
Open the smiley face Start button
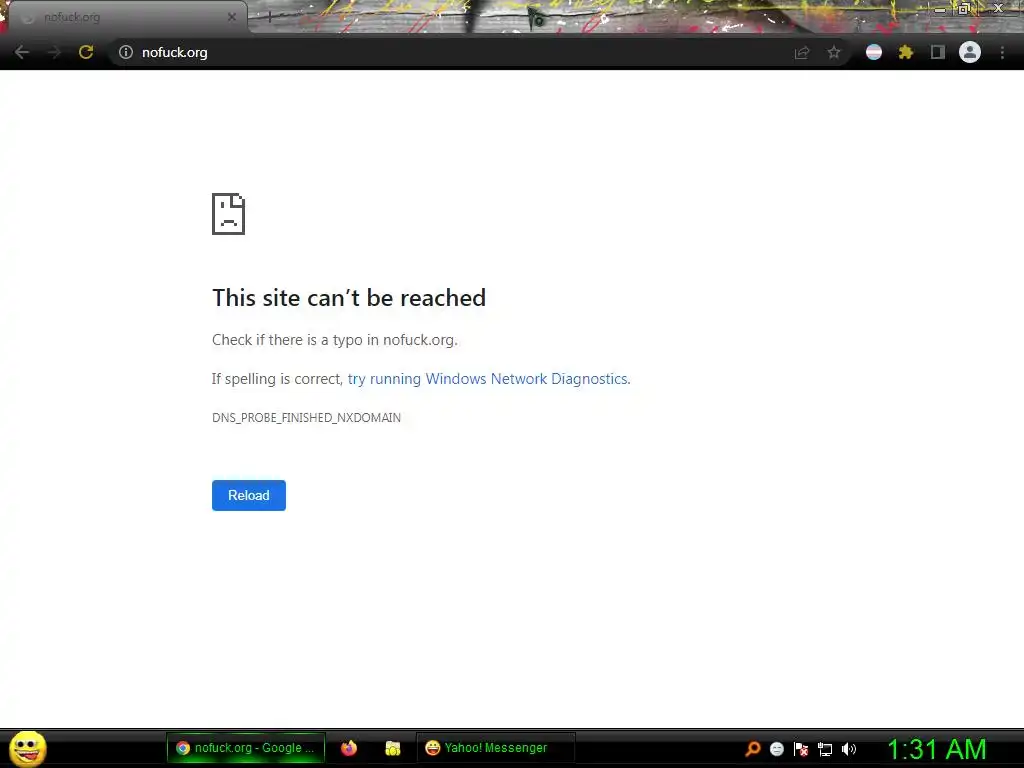(28, 748)
